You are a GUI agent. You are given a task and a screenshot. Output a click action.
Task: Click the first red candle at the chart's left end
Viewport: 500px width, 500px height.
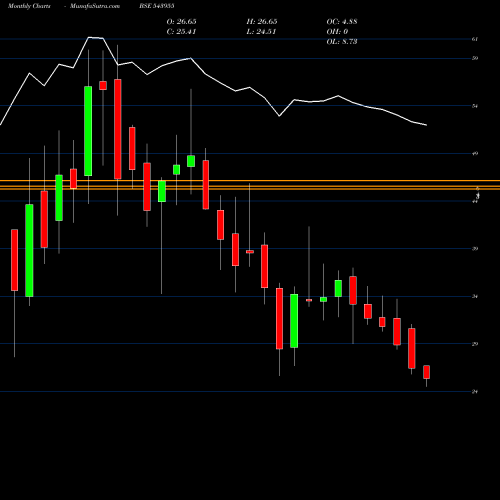click(14, 260)
